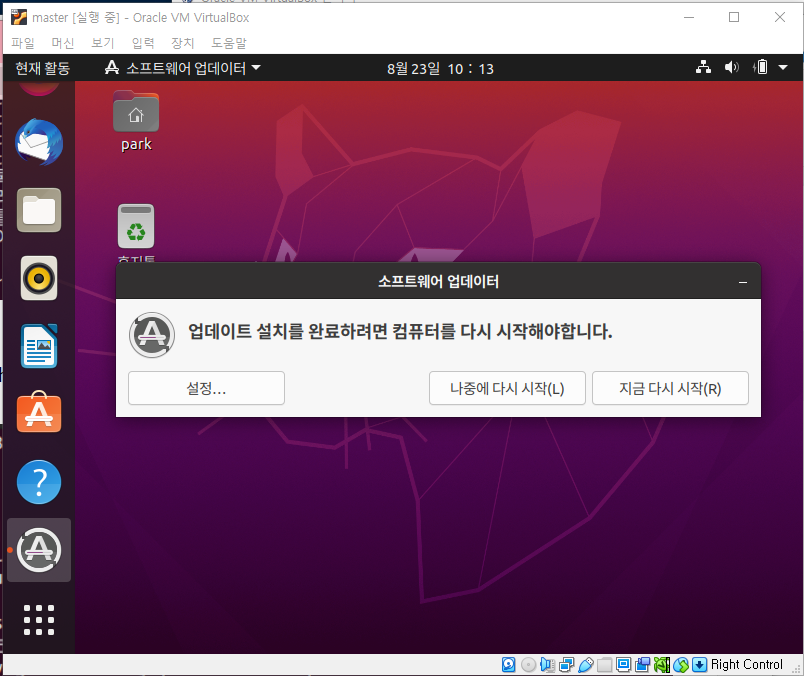Open the park home folder on desktop
Viewport: 804px width, 676px height.
(x=136, y=122)
